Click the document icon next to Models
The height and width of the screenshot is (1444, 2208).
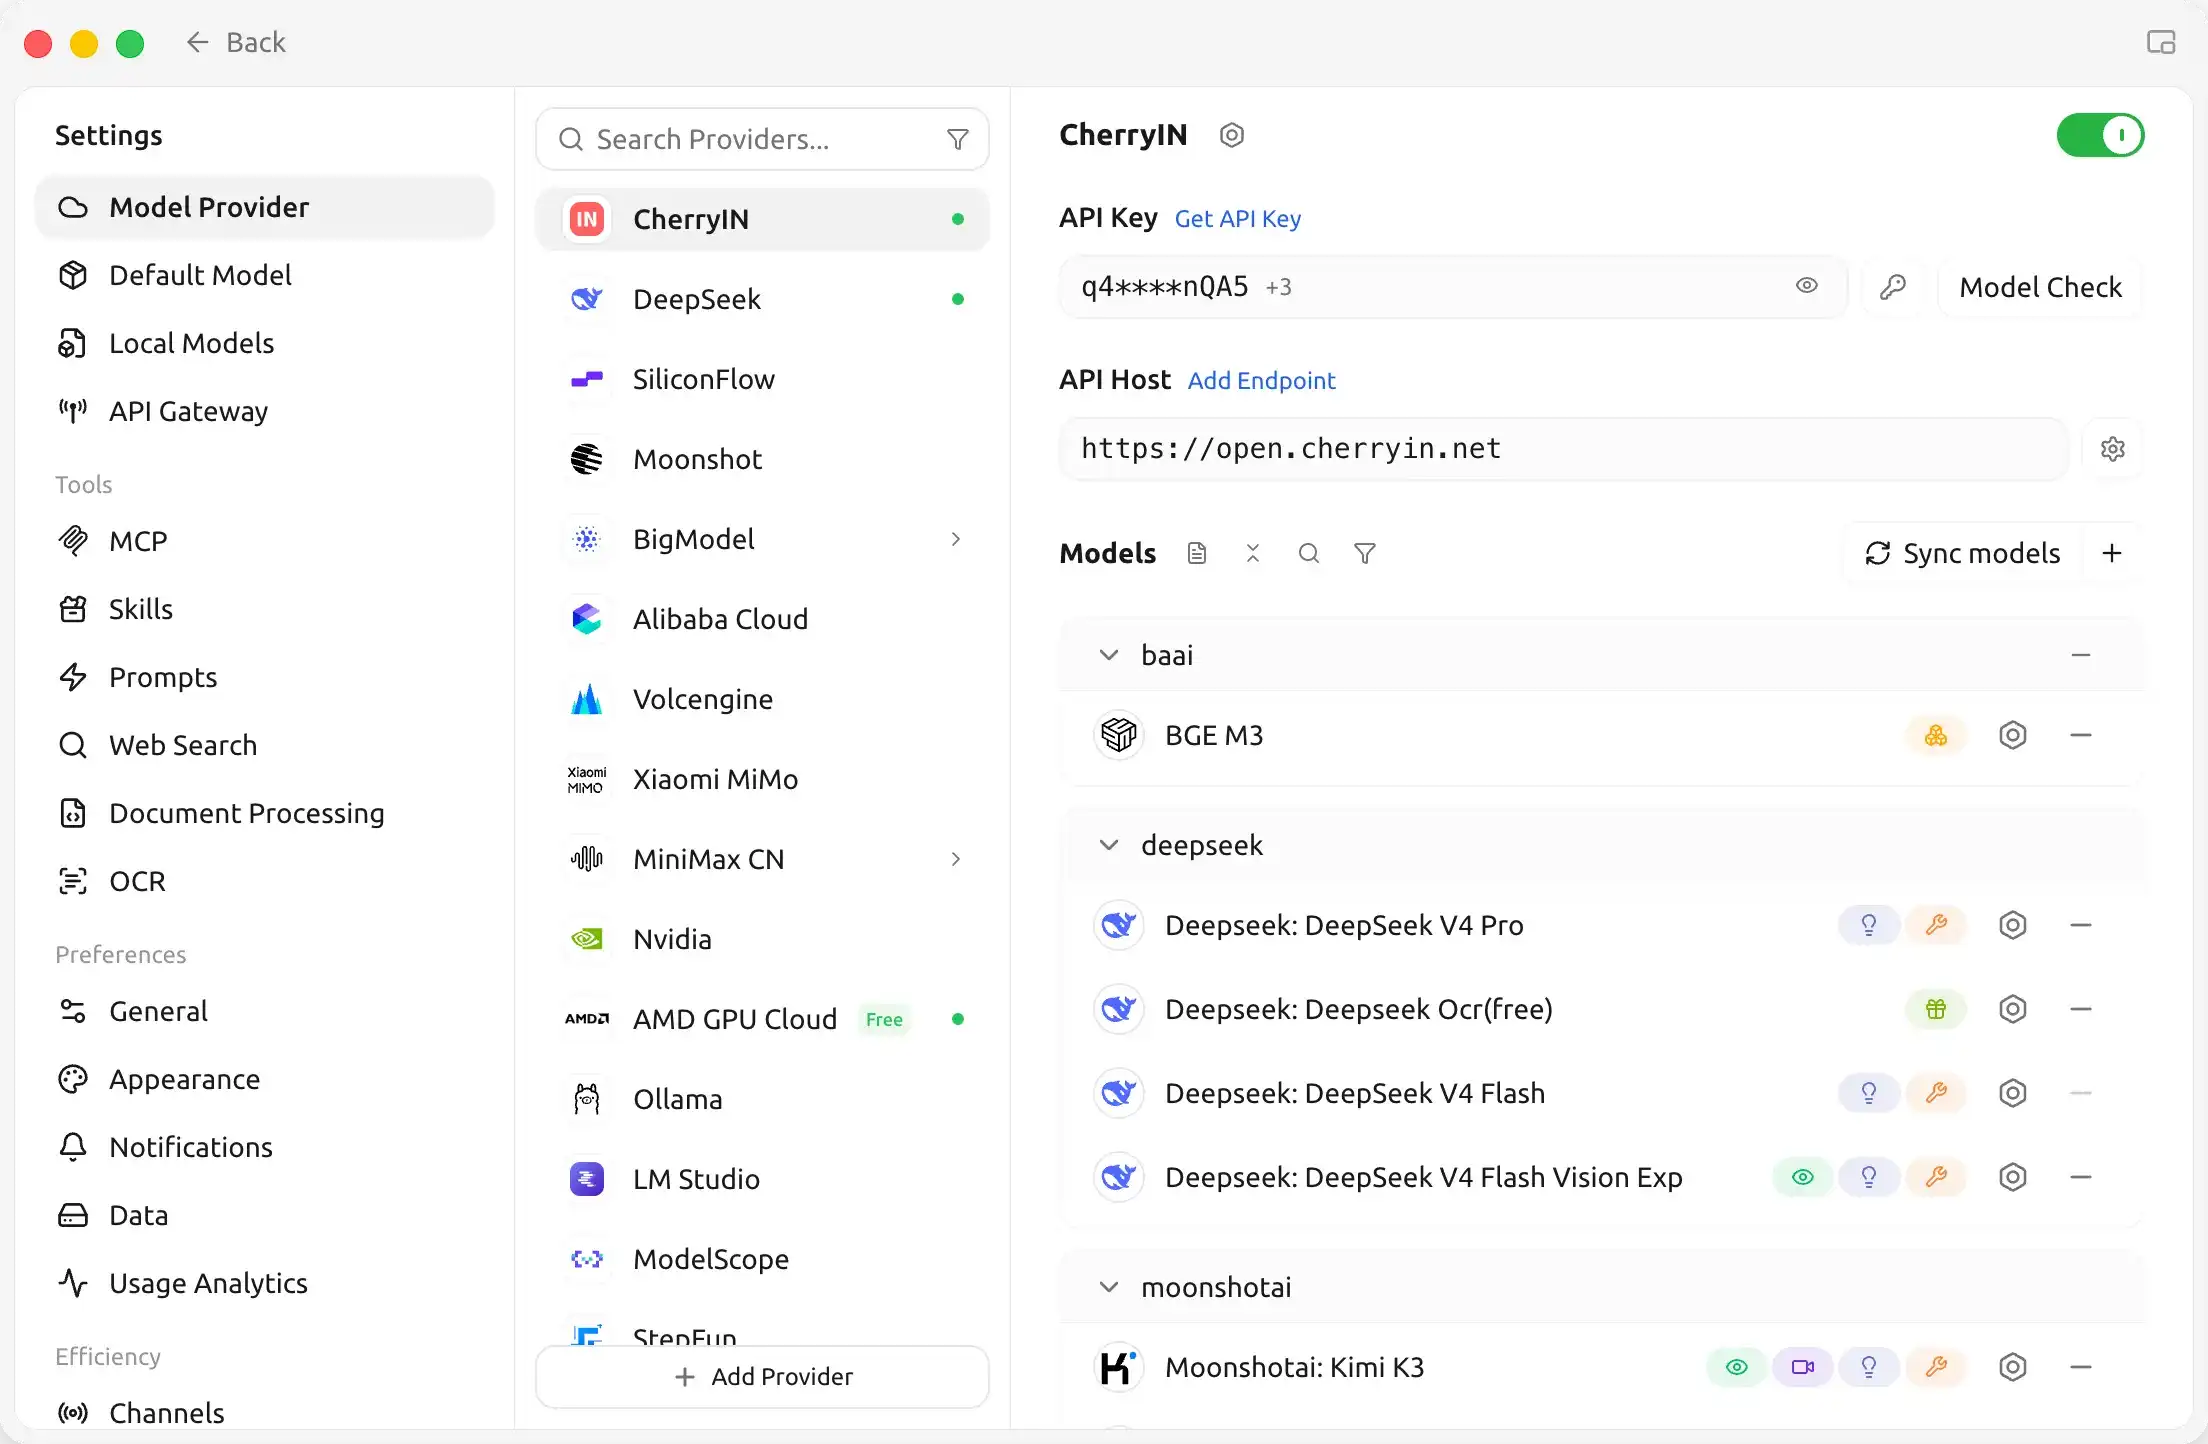1197,553
